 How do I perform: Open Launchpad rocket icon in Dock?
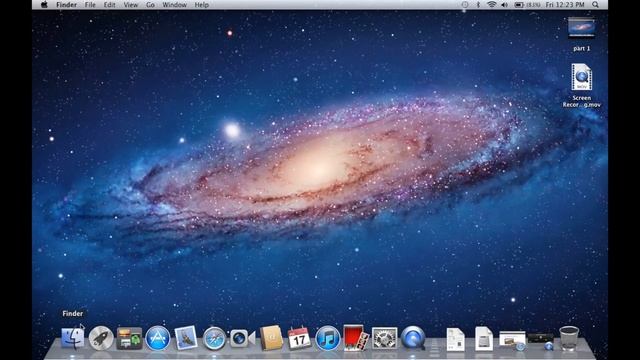point(101,338)
